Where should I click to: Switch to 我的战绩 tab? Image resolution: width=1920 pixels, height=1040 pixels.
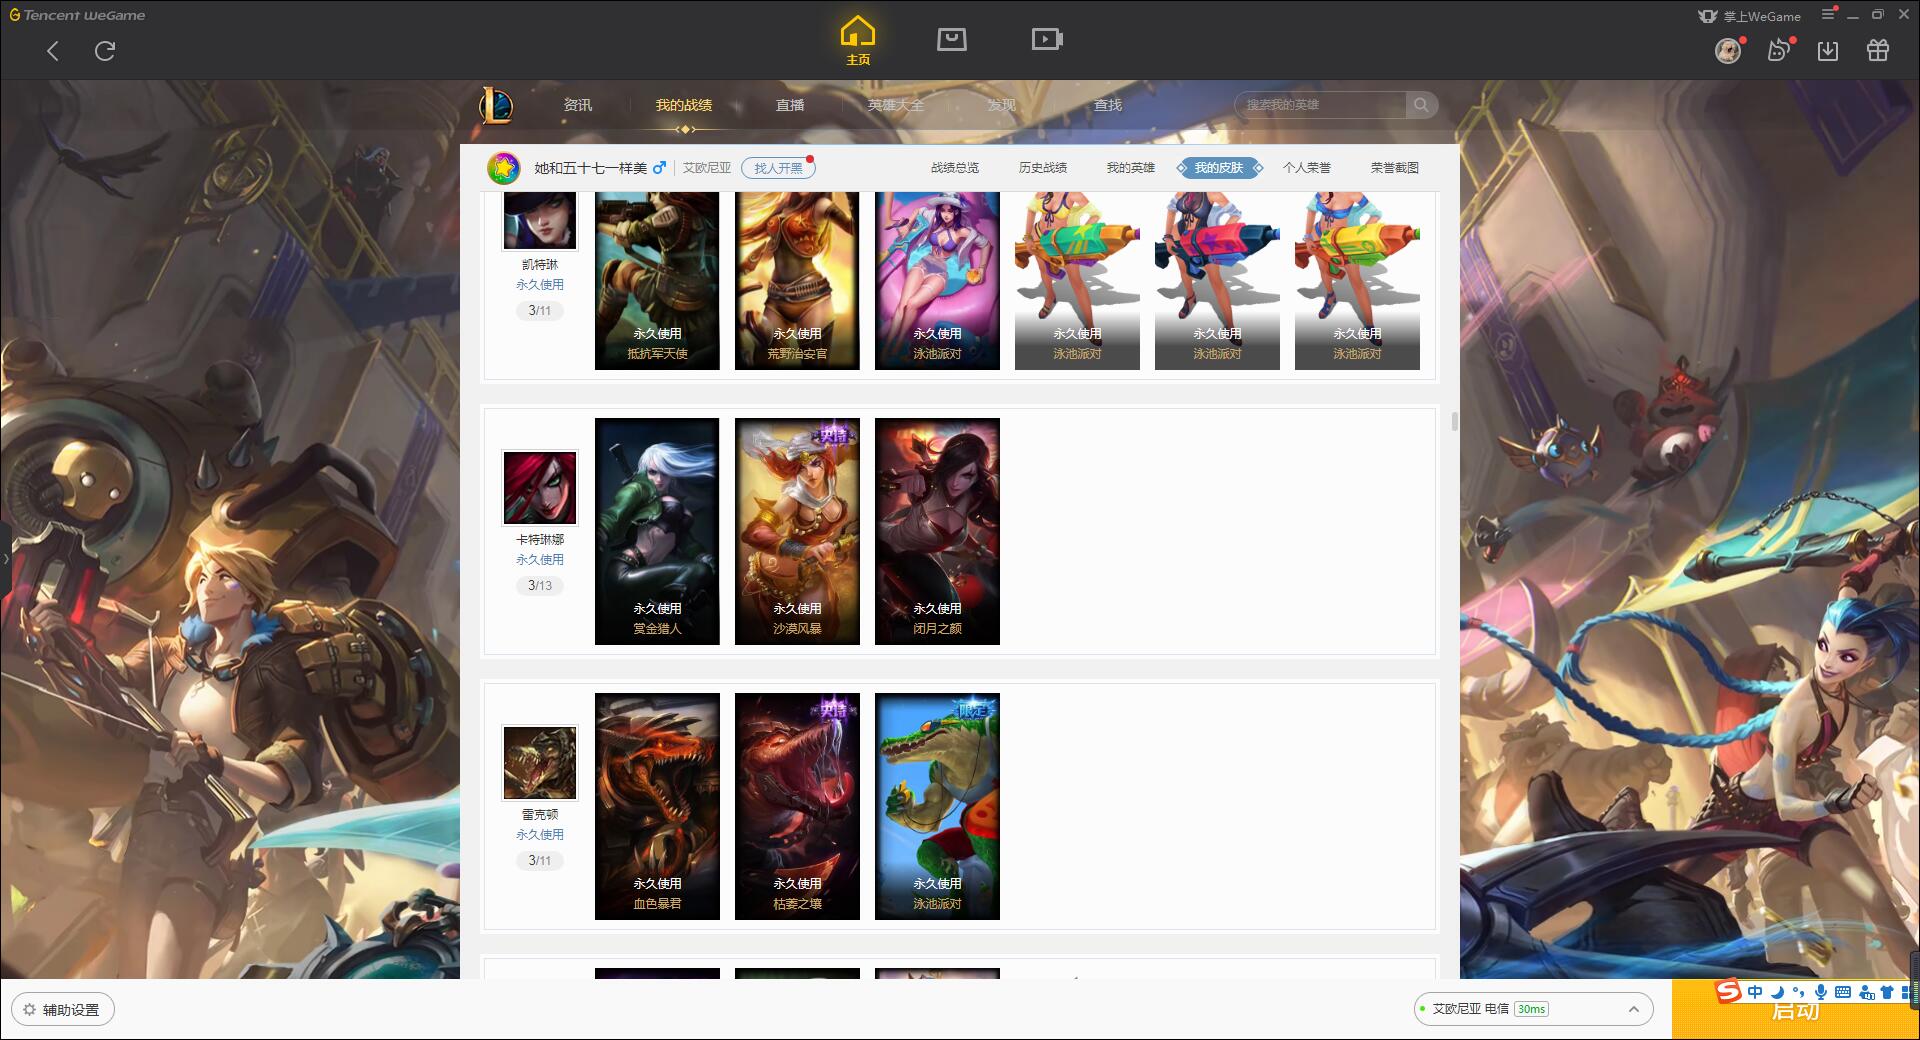tap(684, 105)
